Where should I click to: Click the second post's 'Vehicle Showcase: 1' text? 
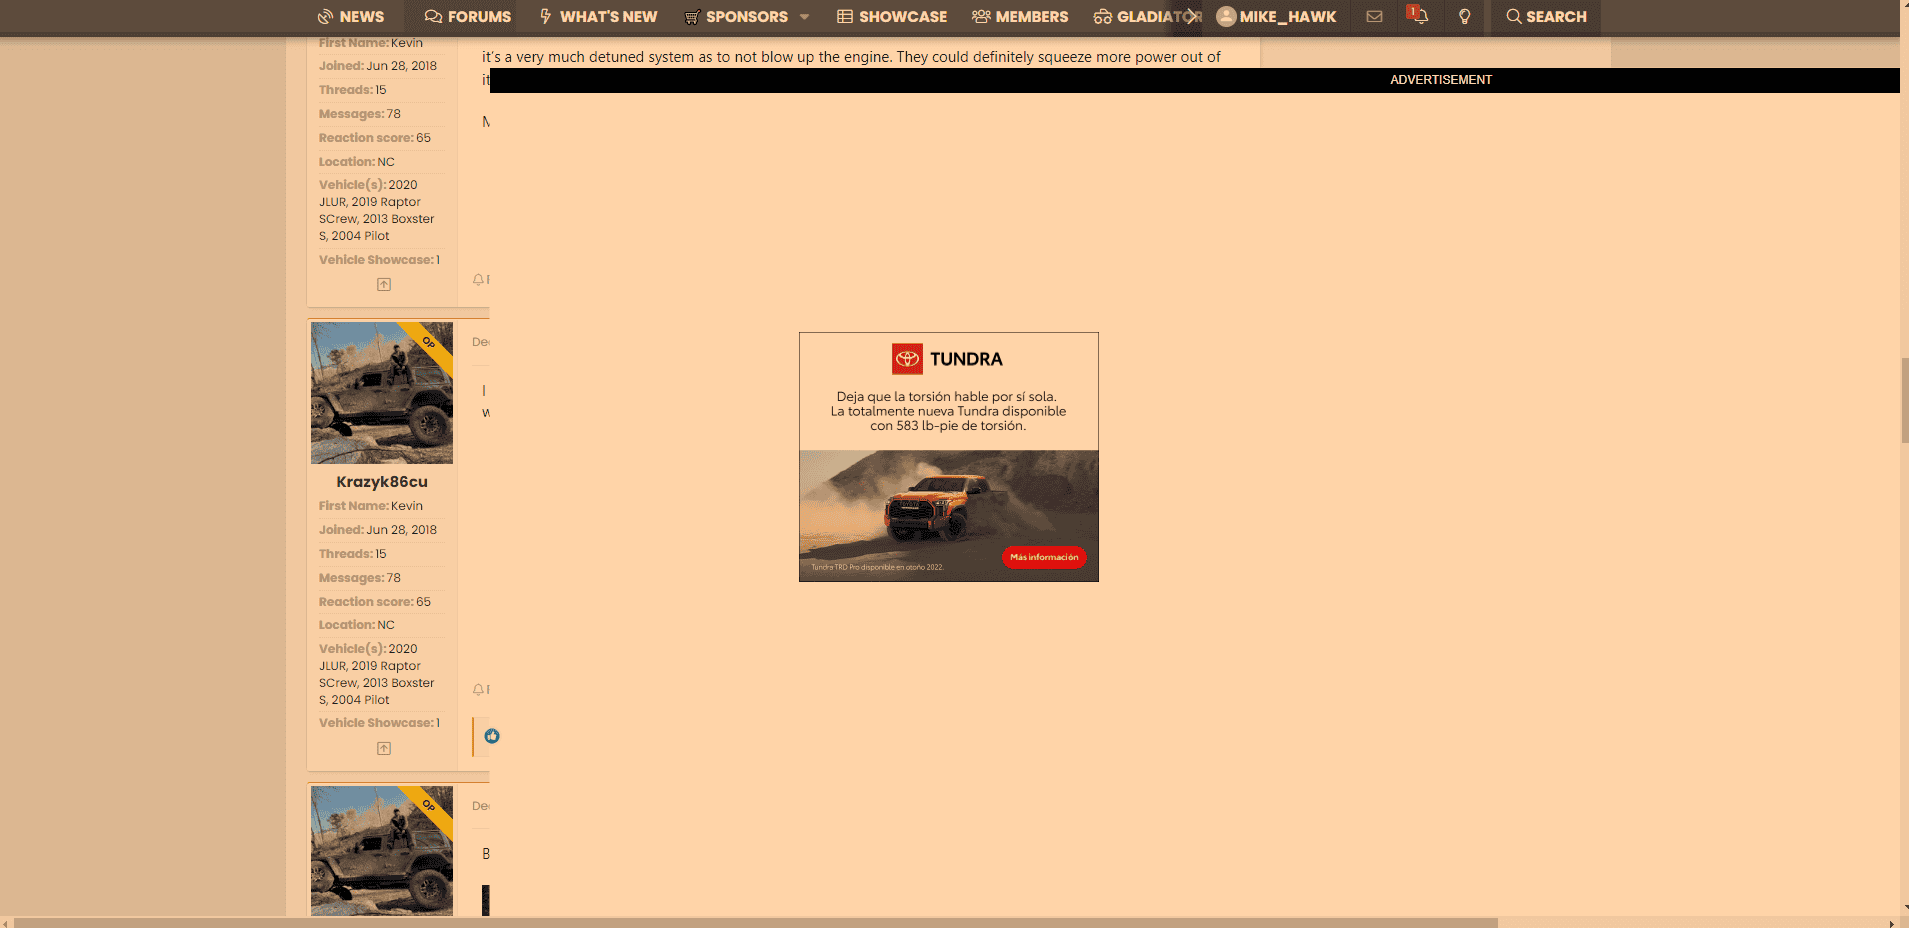379,723
